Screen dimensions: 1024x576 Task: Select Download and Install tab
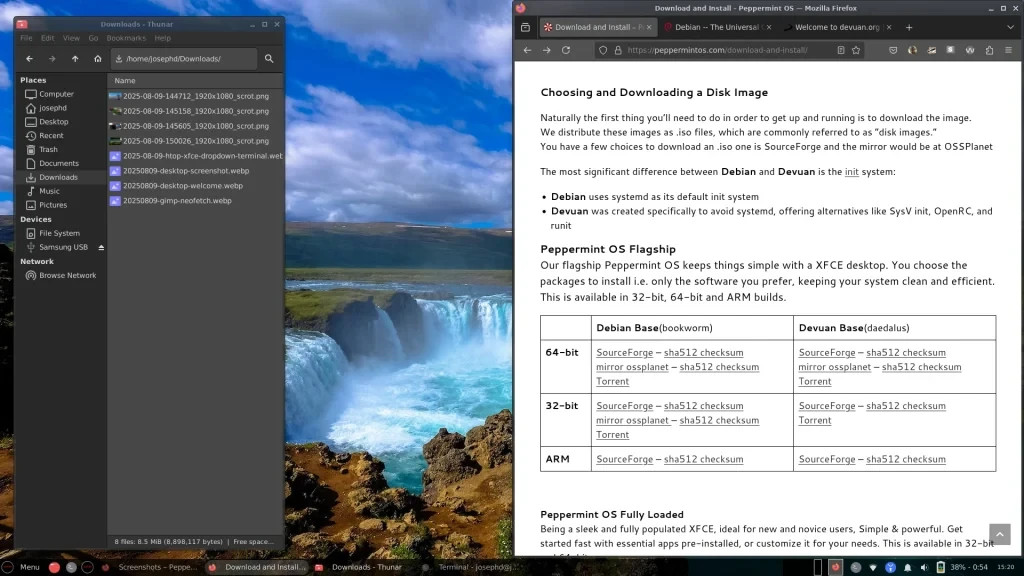[598, 27]
